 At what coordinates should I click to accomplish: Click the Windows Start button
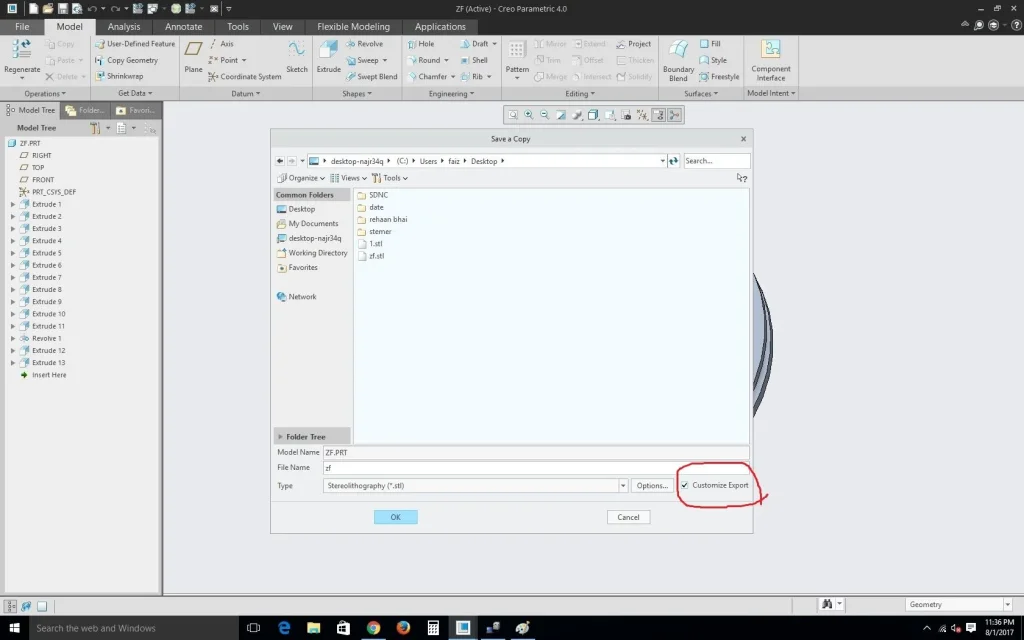point(13,628)
